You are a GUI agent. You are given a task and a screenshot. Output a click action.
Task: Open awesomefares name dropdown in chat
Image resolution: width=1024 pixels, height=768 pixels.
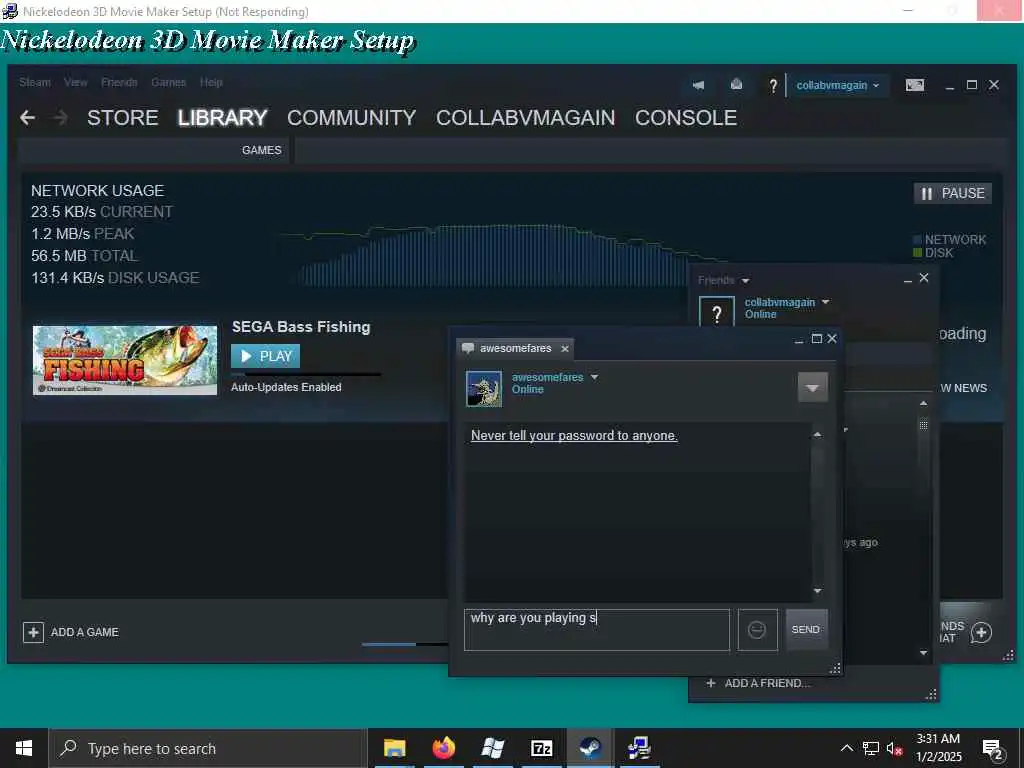tap(594, 377)
